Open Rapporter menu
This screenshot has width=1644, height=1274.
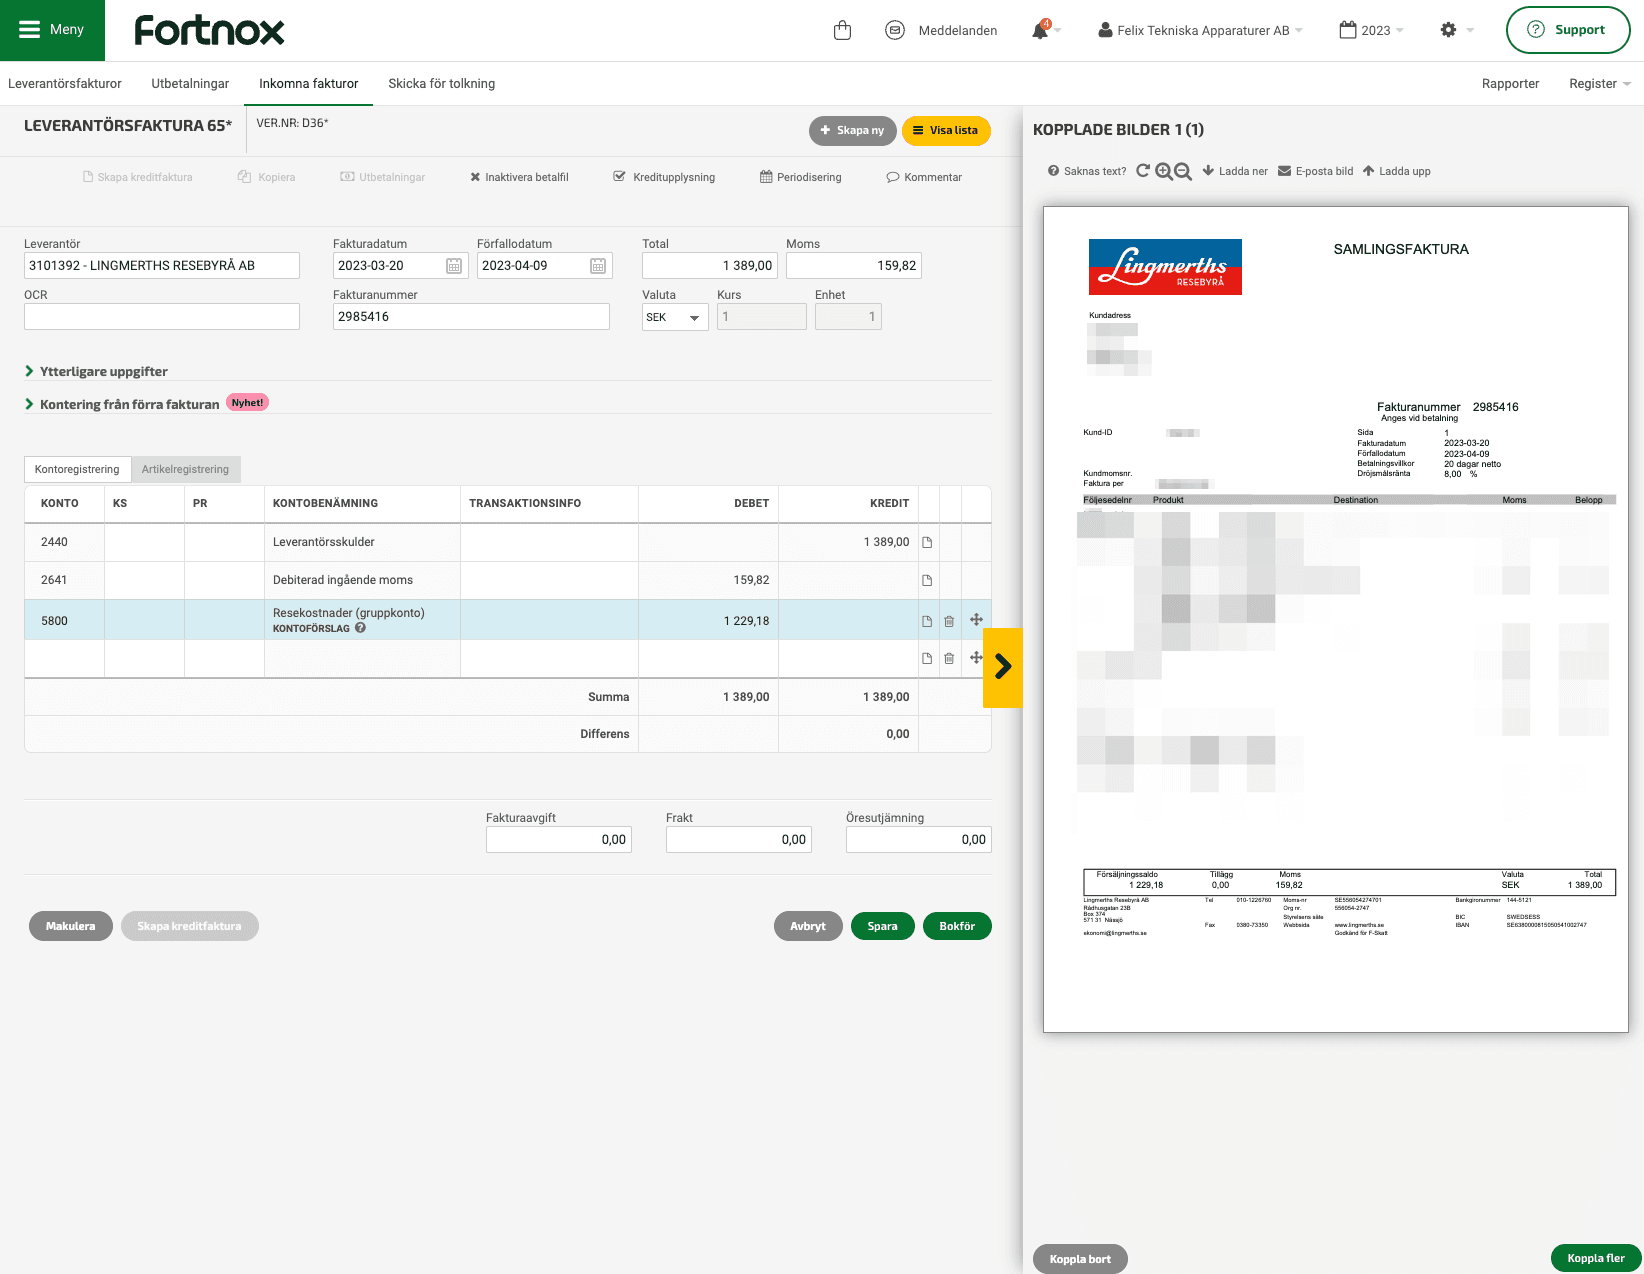click(1510, 84)
